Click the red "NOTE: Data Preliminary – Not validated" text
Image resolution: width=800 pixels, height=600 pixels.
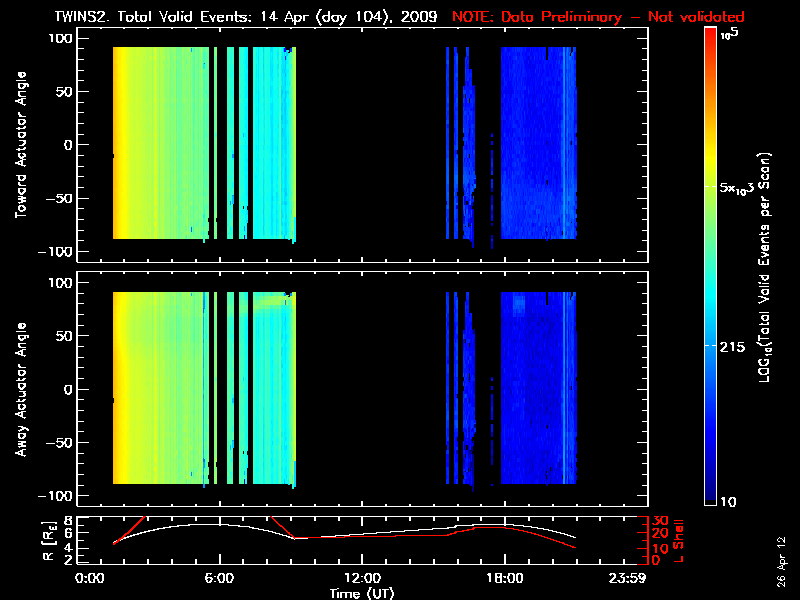click(598, 17)
